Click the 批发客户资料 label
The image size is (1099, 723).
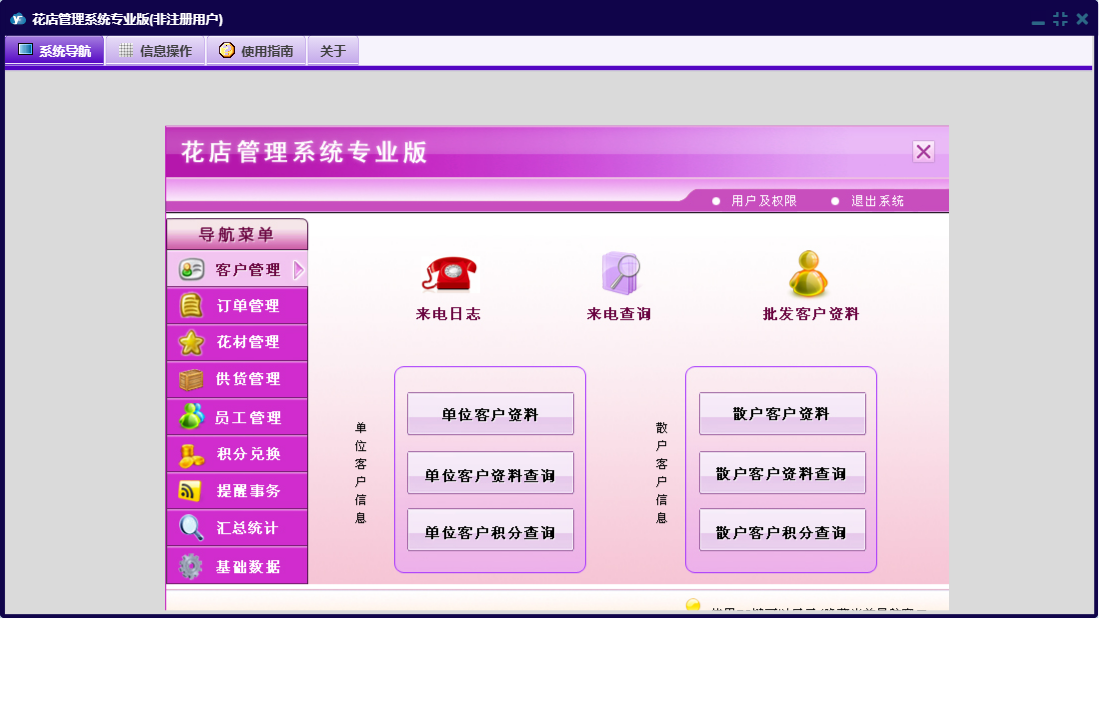[x=811, y=314]
